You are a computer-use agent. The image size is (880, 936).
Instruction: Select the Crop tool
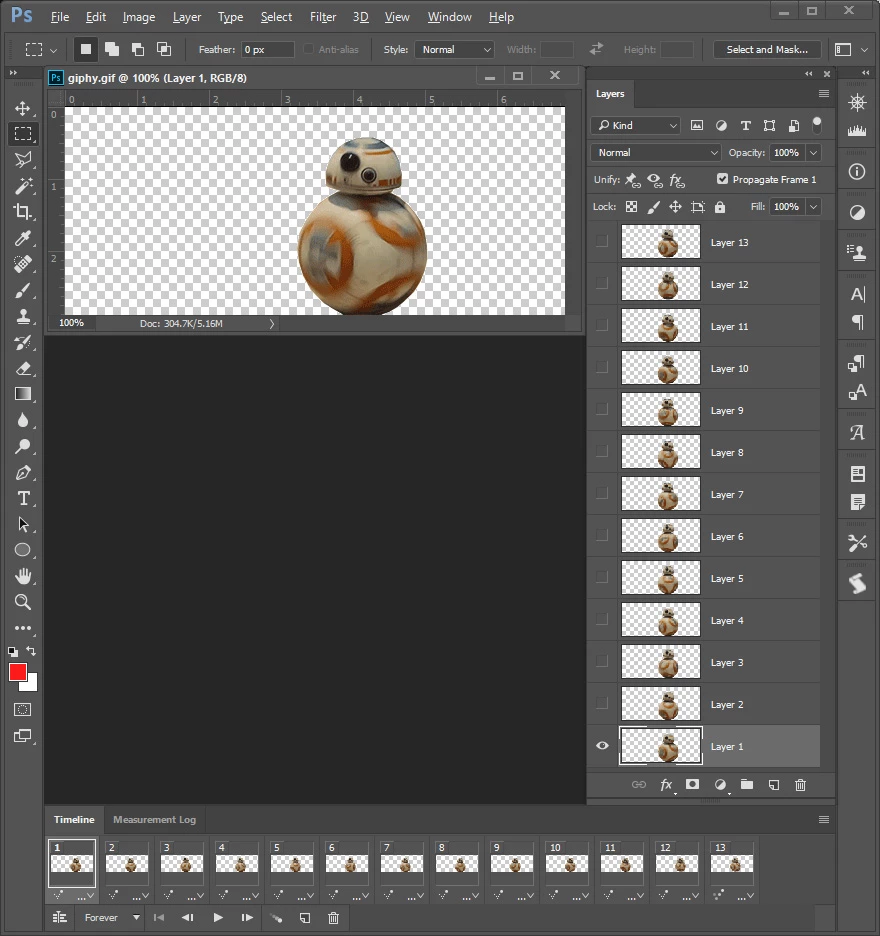pos(23,211)
